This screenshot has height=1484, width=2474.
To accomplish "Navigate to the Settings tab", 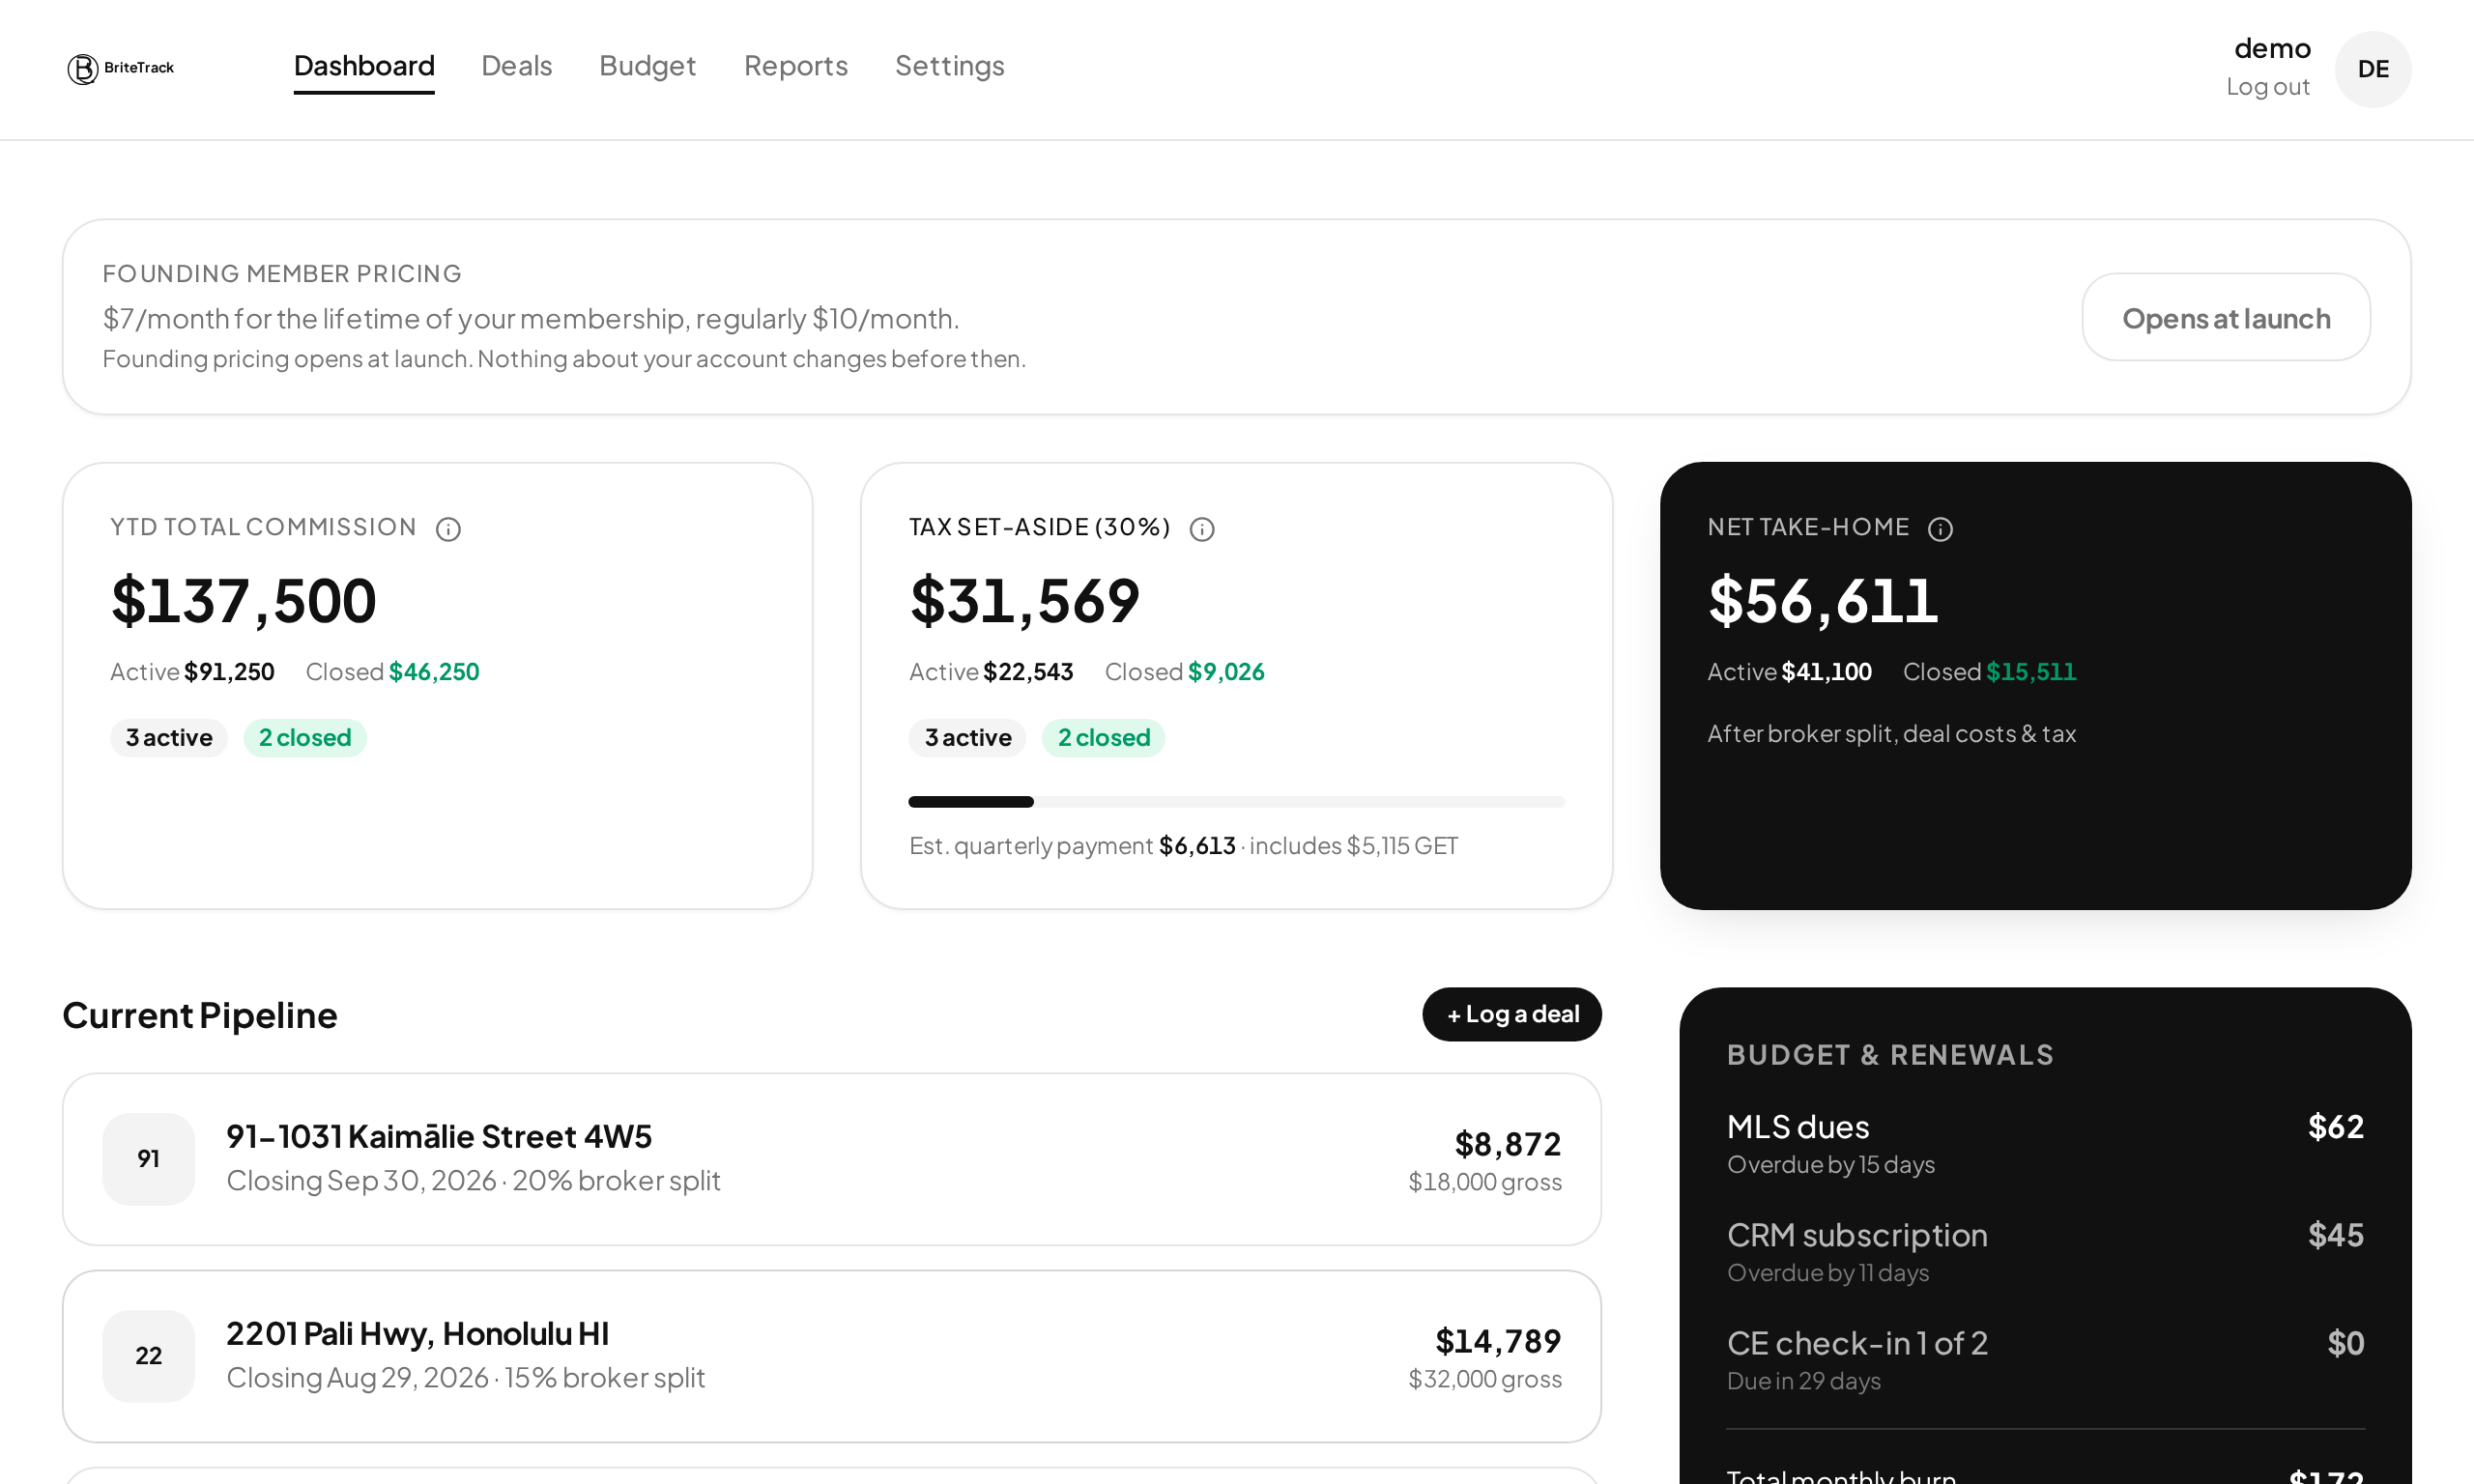I will [950, 66].
